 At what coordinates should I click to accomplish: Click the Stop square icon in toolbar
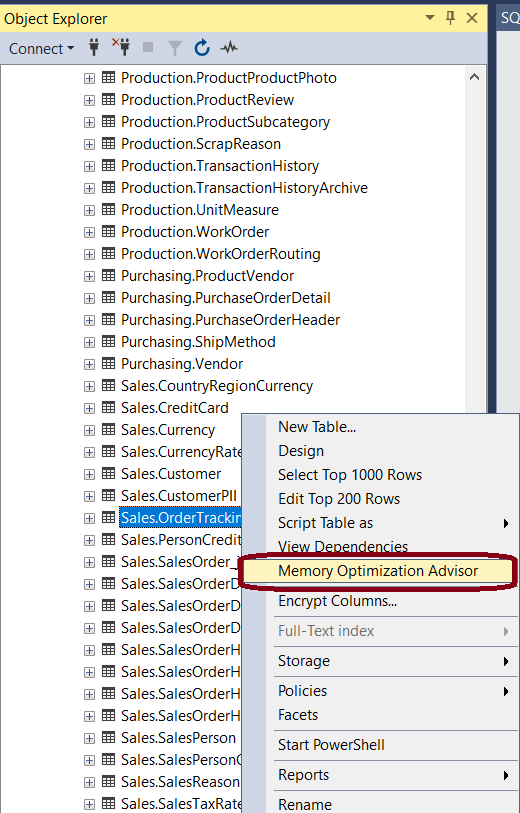[148, 47]
